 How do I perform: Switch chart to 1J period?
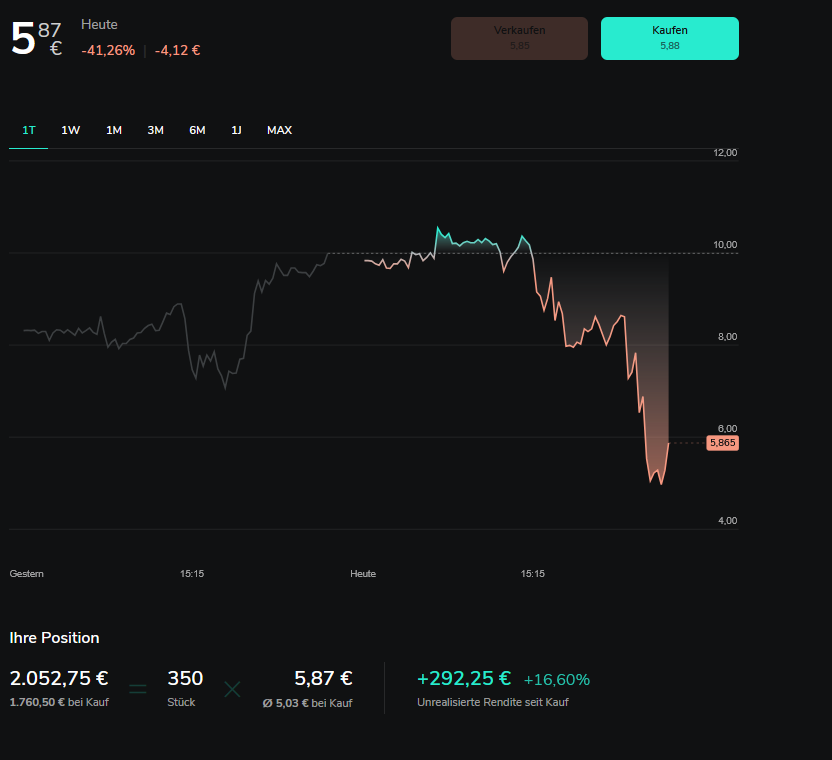236,130
